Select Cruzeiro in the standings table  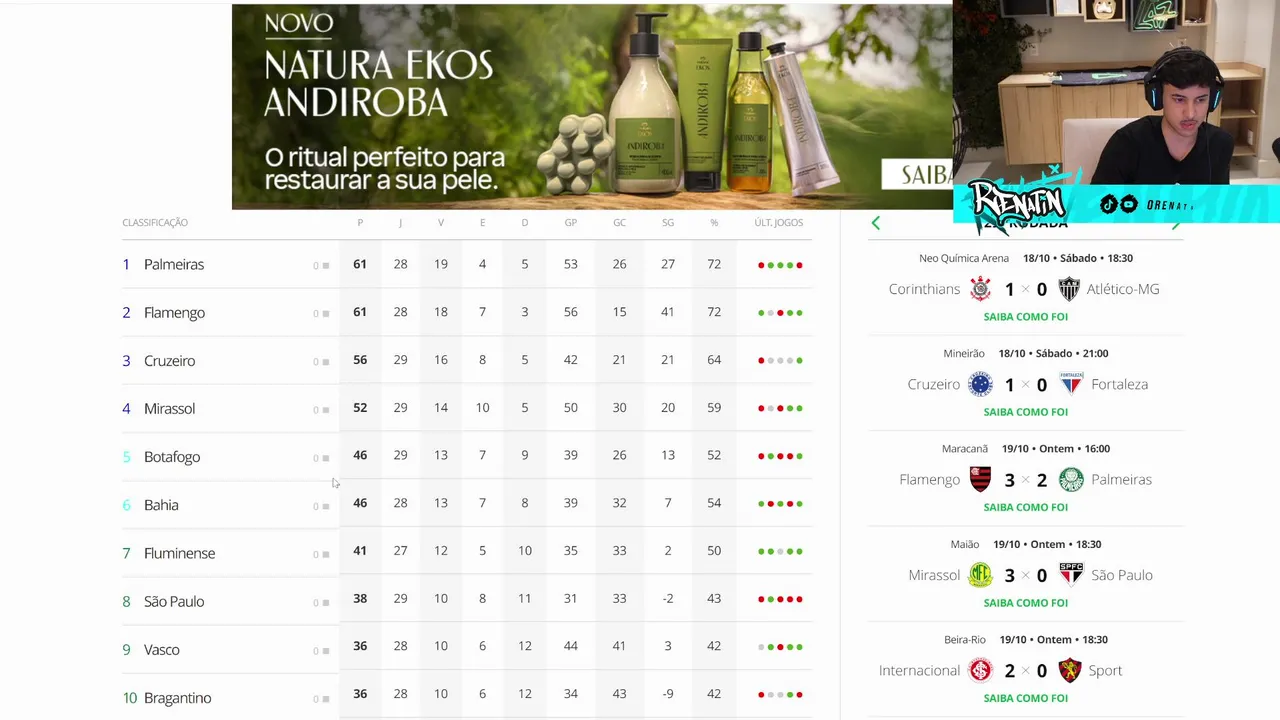pos(169,360)
